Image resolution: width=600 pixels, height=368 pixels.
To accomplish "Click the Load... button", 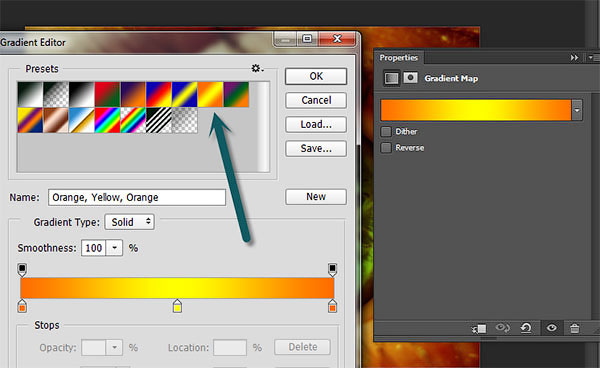I will click(x=316, y=124).
